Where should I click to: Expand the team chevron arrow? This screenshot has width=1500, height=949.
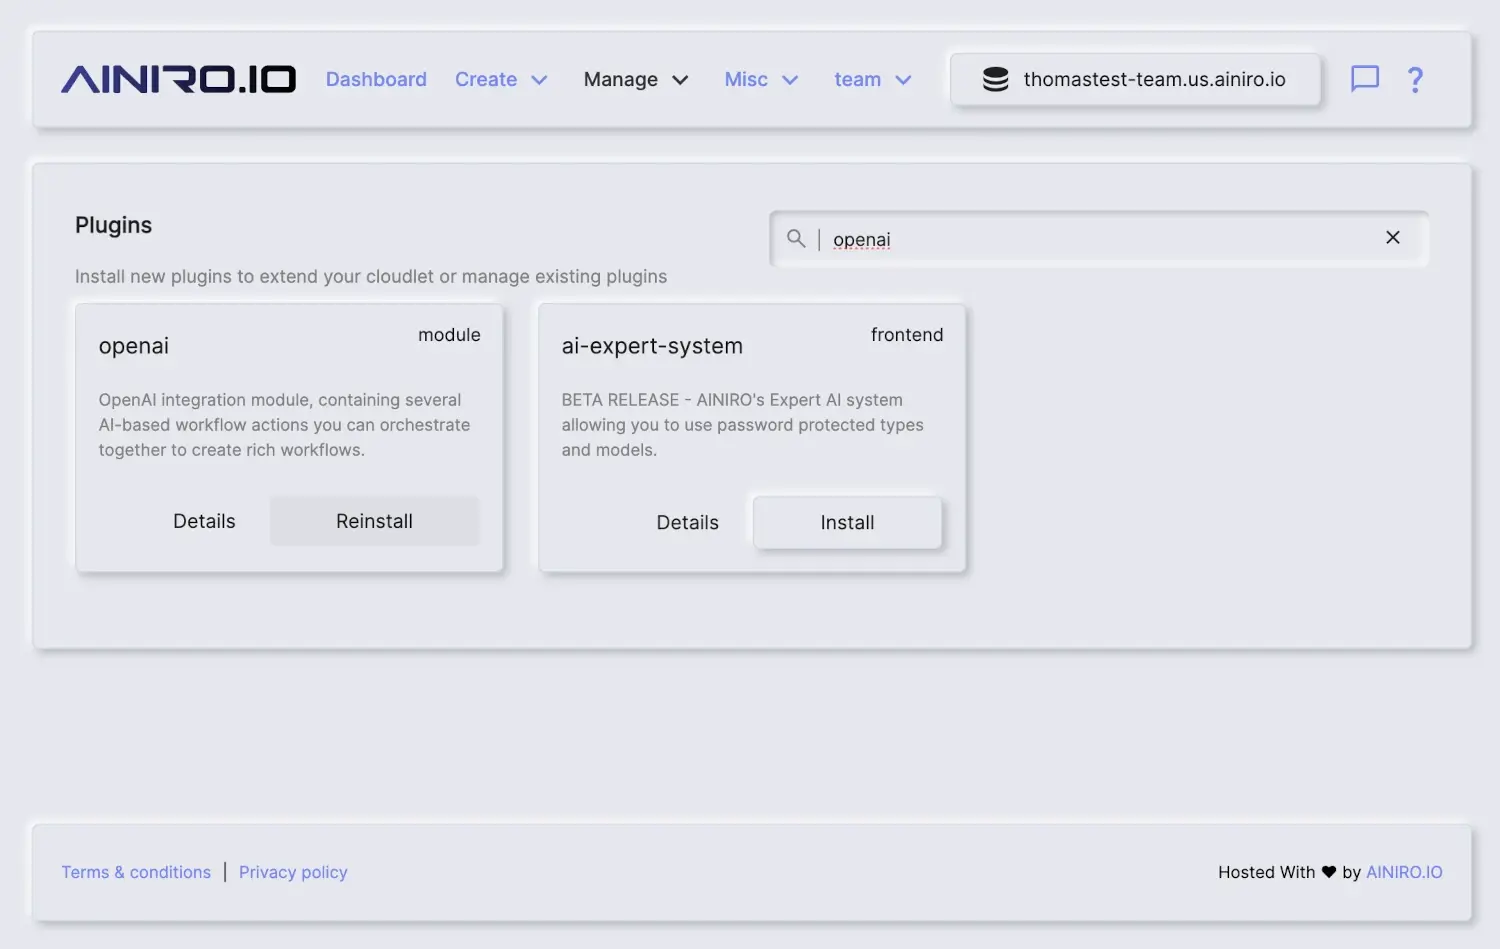(903, 80)
